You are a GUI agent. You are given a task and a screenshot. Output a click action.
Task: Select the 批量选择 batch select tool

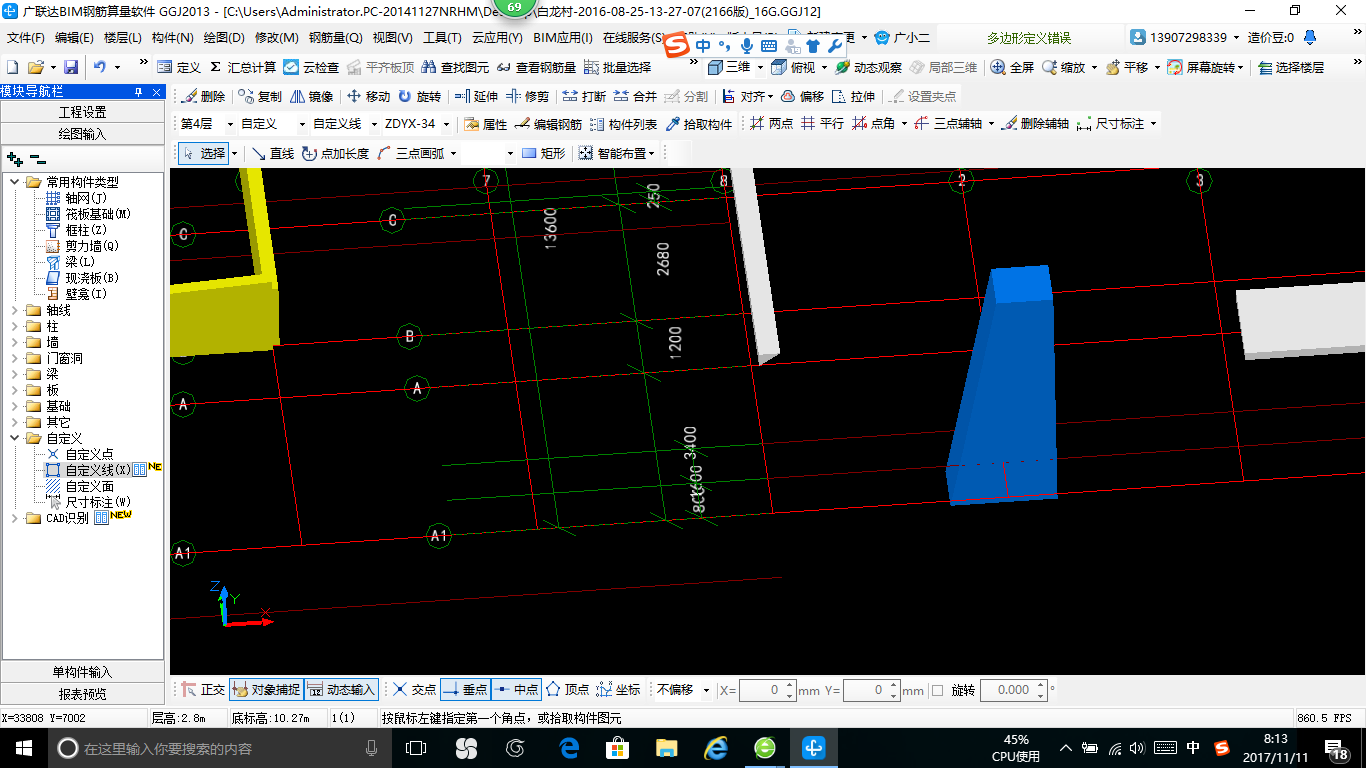point(617,67)
